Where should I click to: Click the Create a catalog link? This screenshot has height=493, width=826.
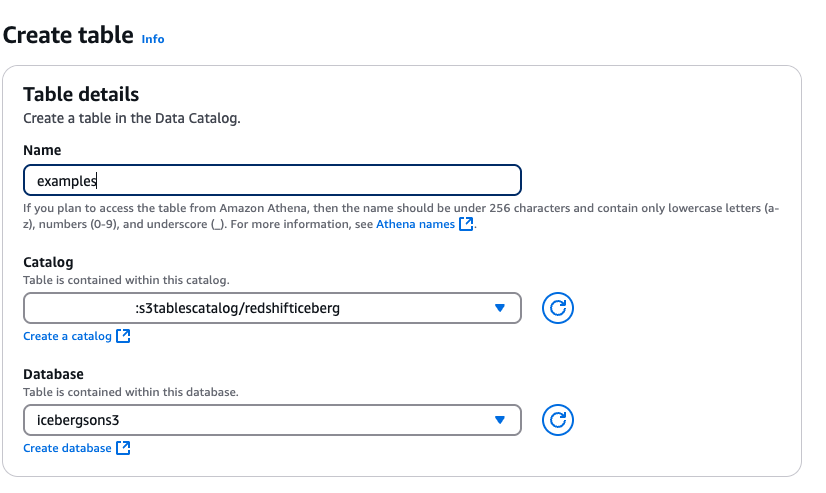tap(67, 337)
